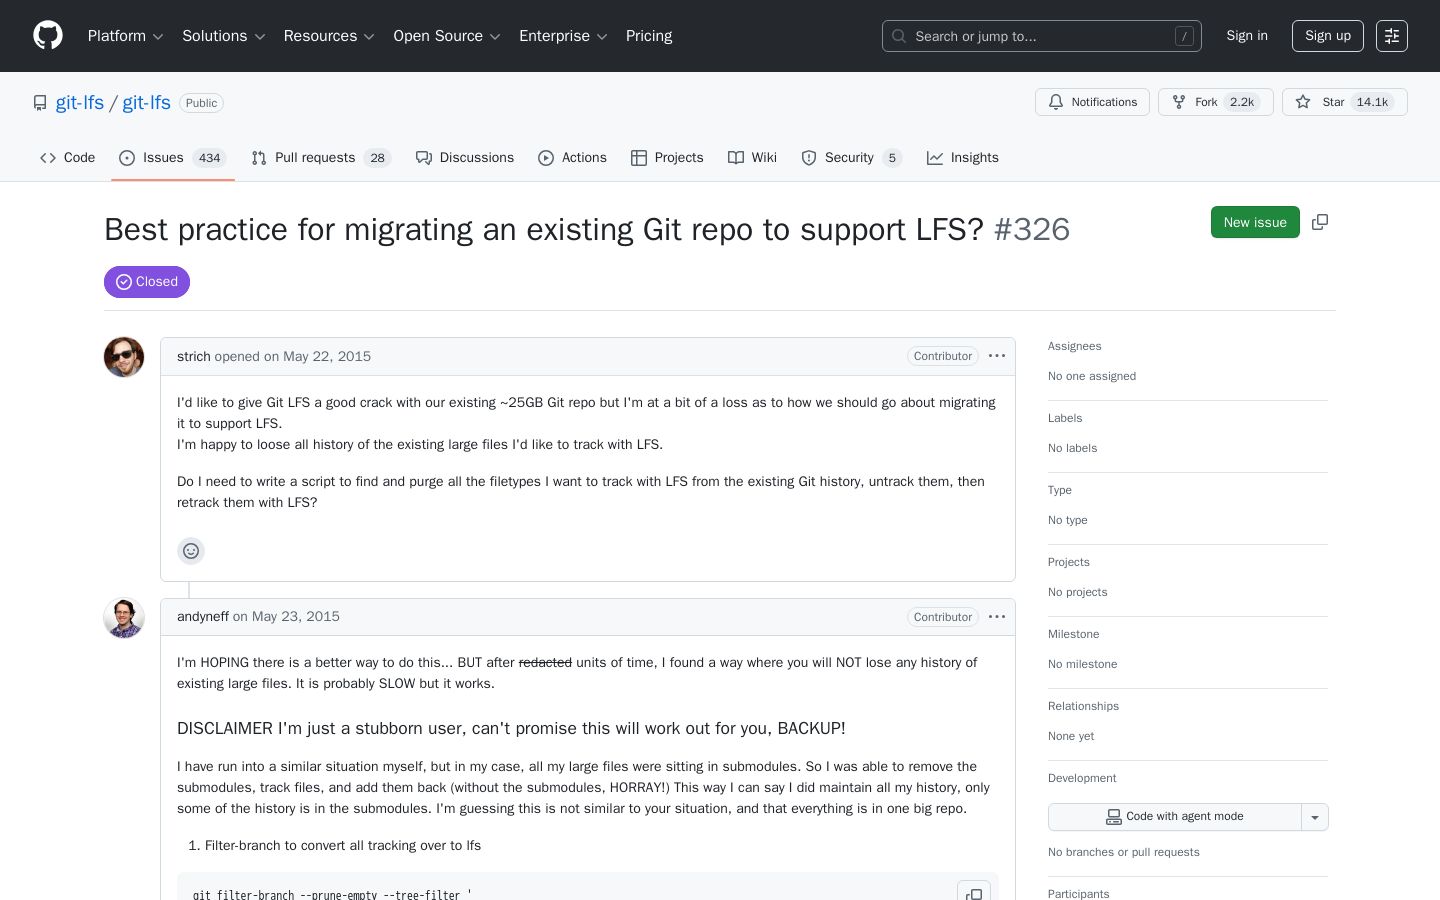The width and height of the screenshot is (1440, 900).
Task: Click the Fork count 2.2k
Action: 1242,102
